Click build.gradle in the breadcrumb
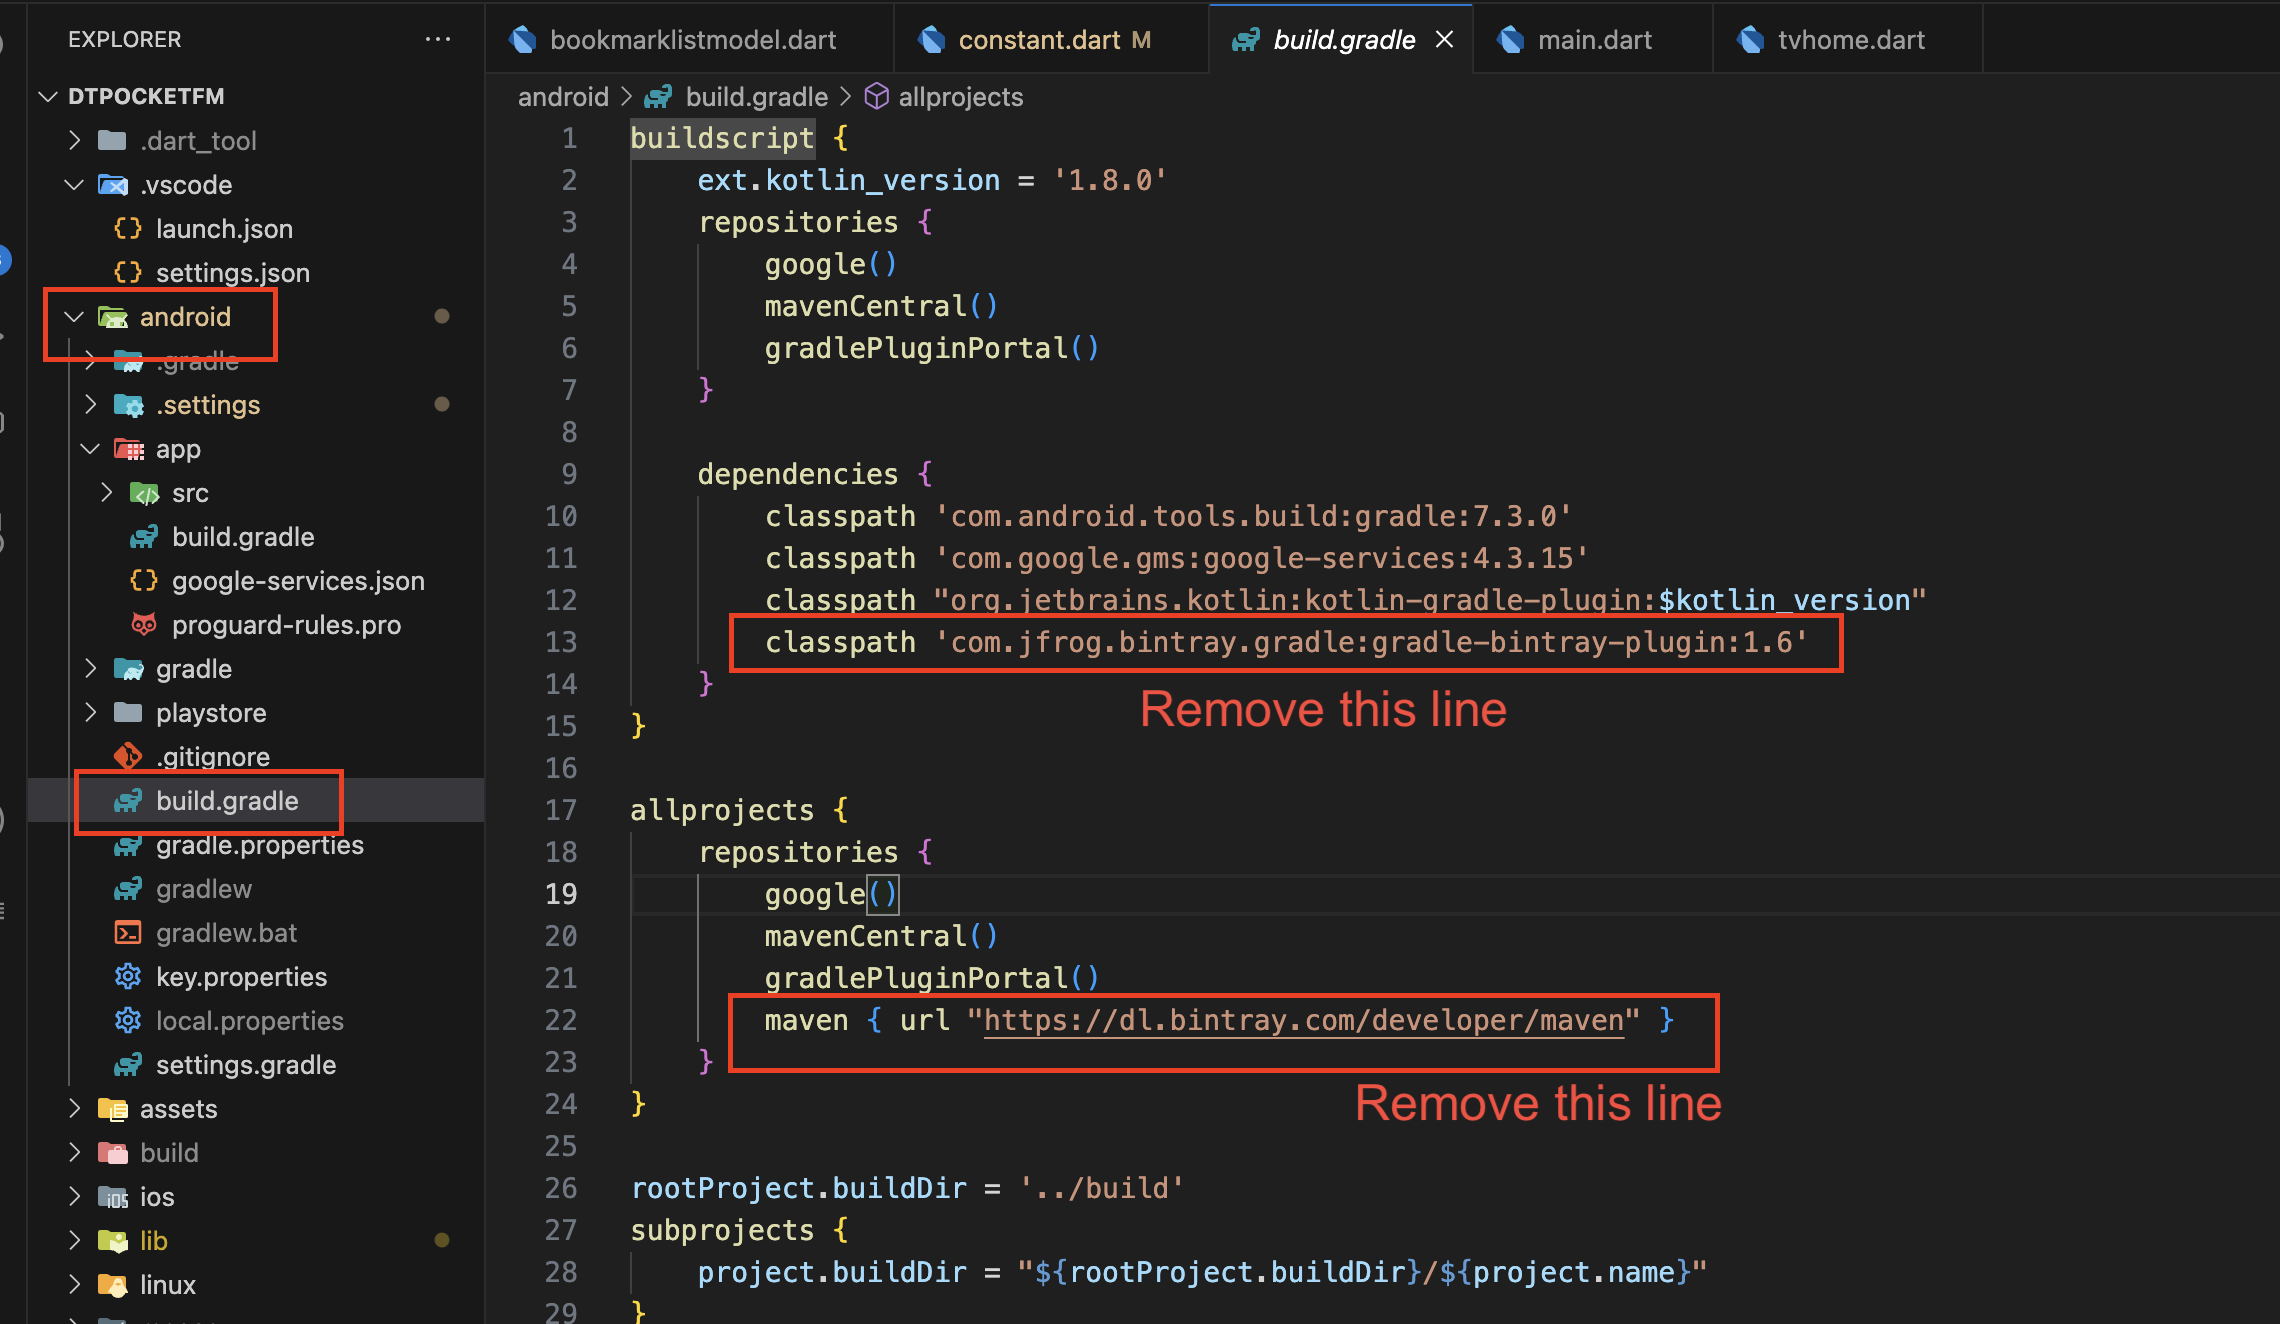This screenshot has width=2280, height=1324. [756, 97]
